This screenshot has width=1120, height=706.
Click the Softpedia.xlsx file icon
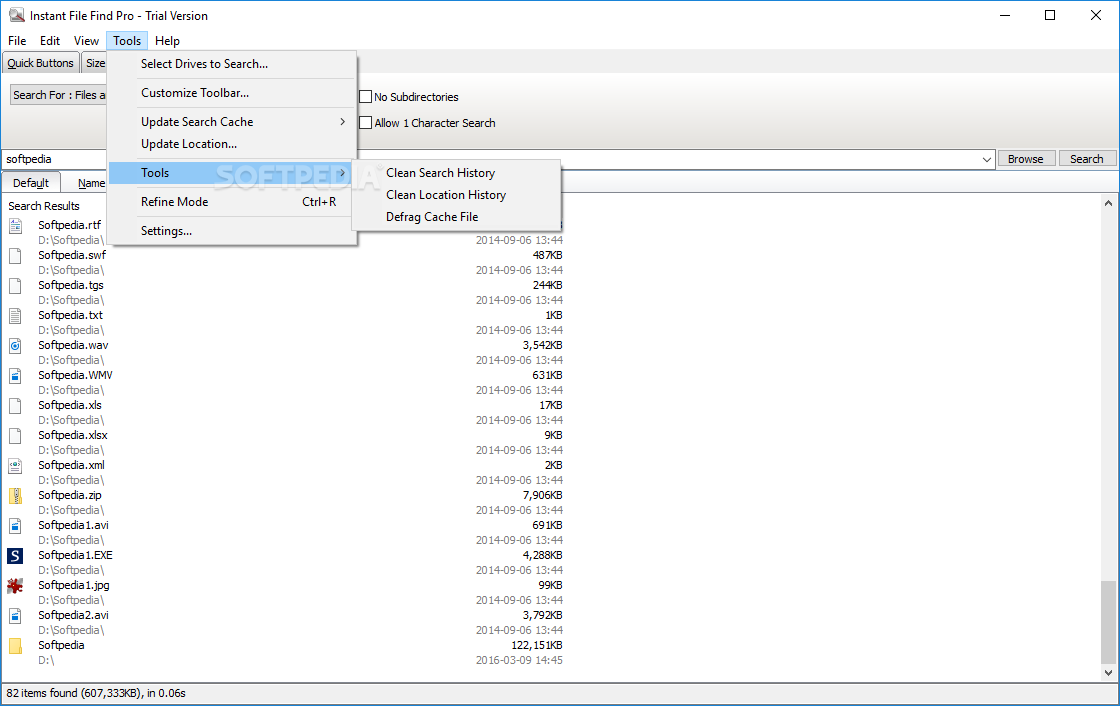click(x=15, y=436)
